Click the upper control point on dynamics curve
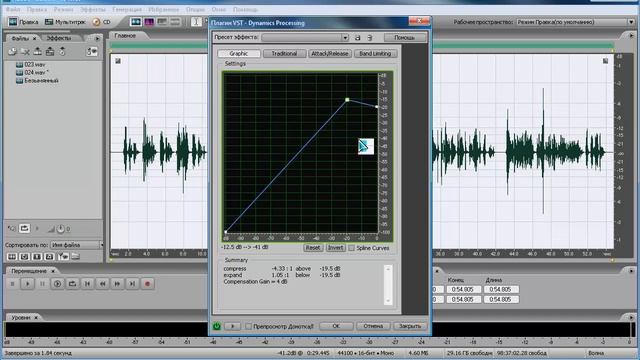Image resolution: width=640 pixels, height=360 pixels. click(x=347, y=100)
